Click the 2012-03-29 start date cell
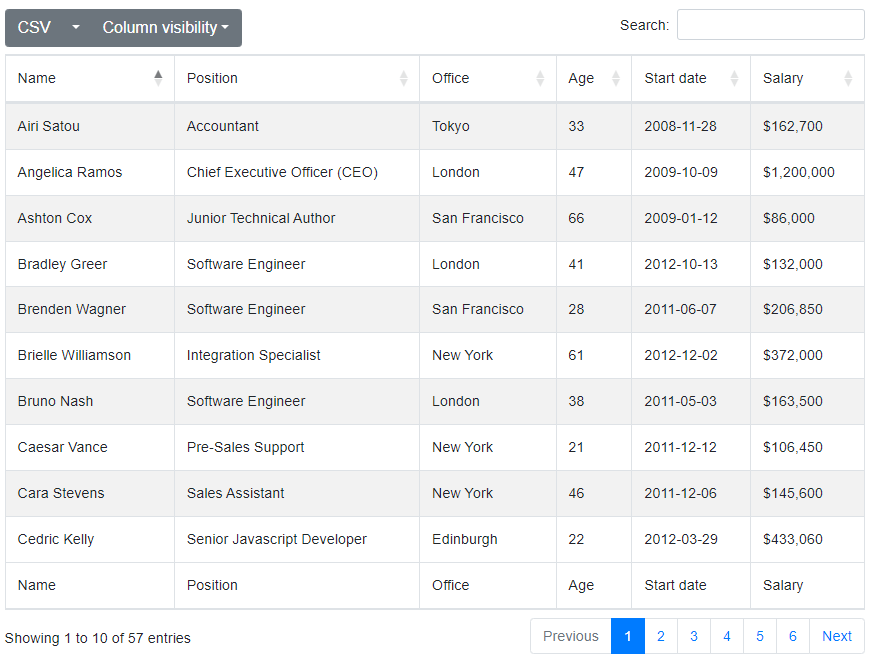Image resolution: width=879 pixels, height=657 pixels. click(x=691, y=539)
